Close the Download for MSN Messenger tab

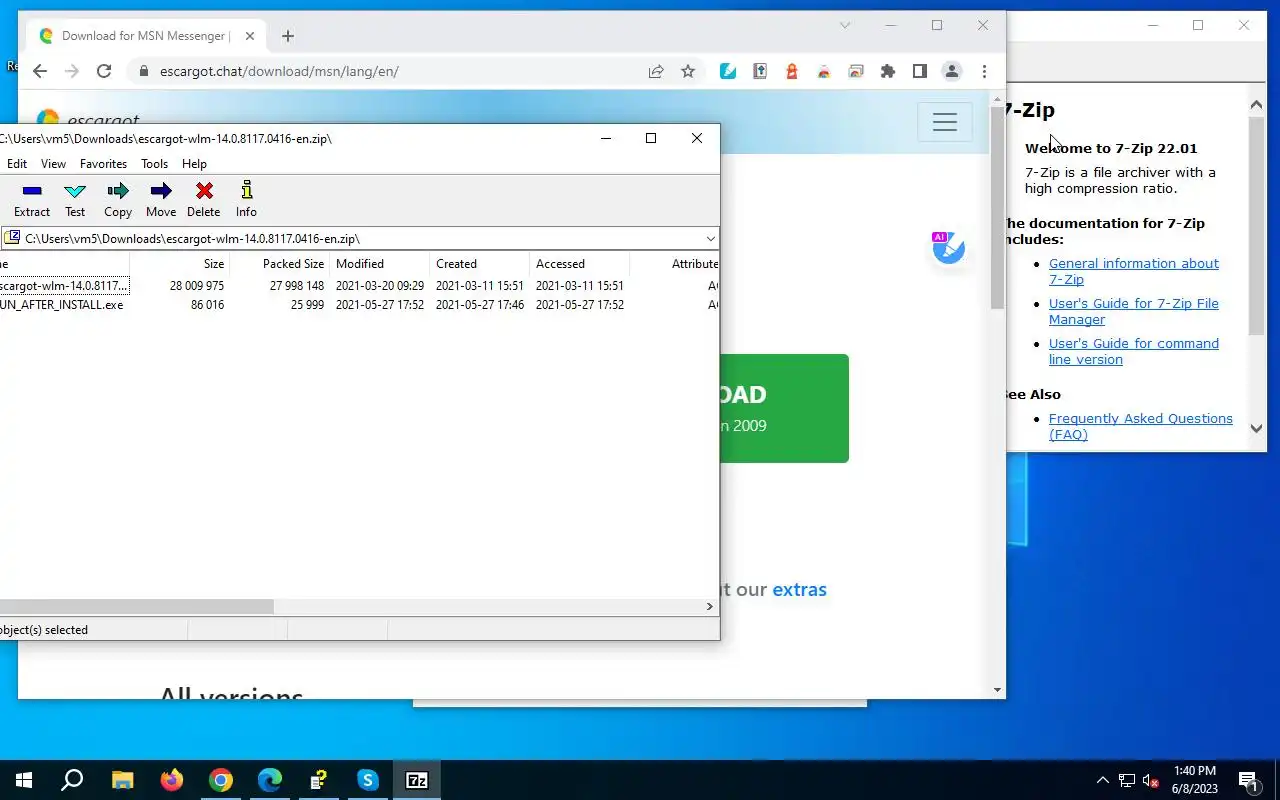tap(250, 36)
